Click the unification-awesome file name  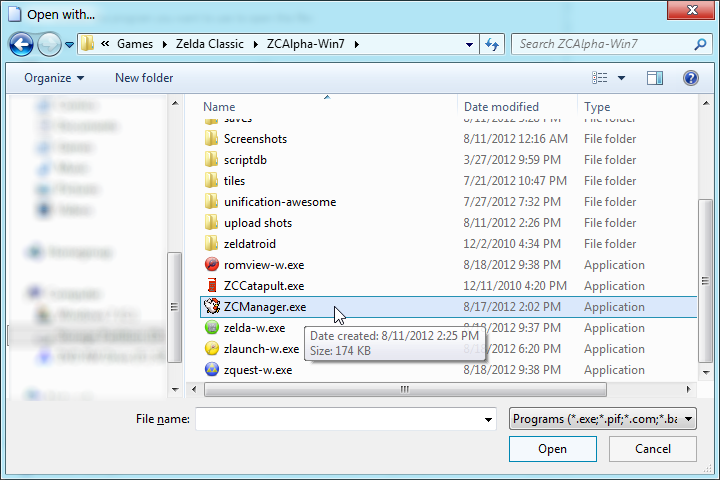(280, 202)
